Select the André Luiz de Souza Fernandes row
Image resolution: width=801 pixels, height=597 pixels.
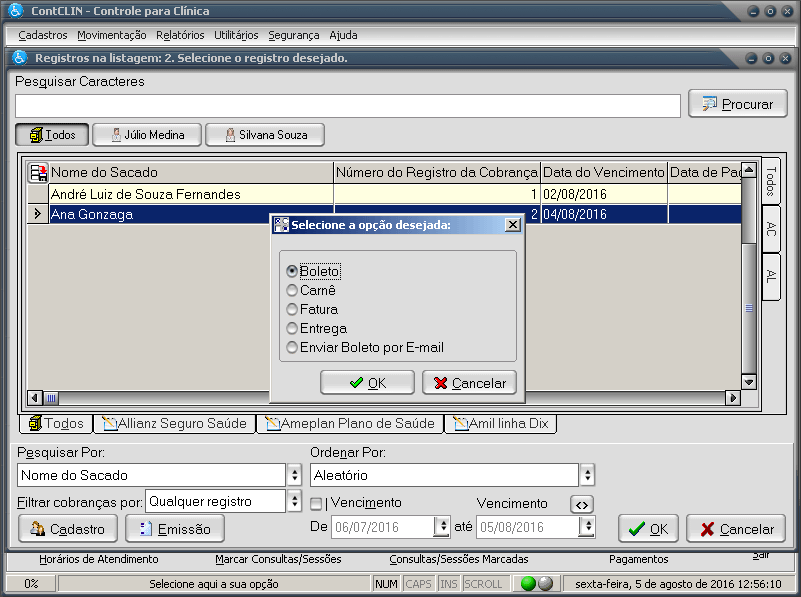click(384, 194)
